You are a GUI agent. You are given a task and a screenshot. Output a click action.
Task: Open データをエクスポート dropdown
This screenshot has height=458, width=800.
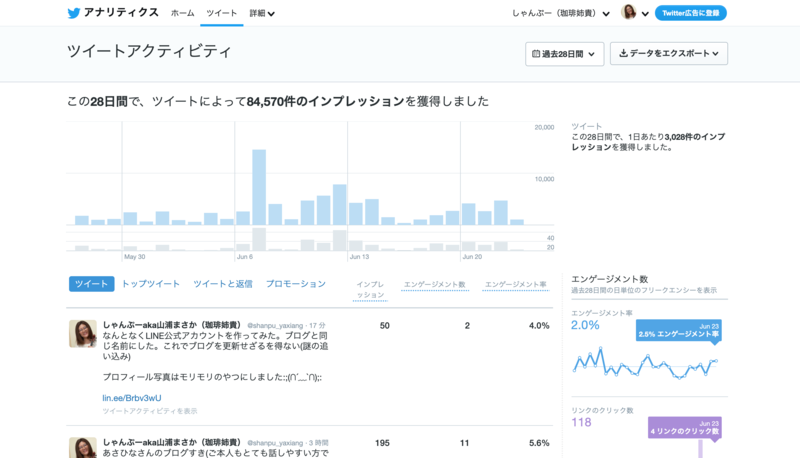tap(669, 54)
